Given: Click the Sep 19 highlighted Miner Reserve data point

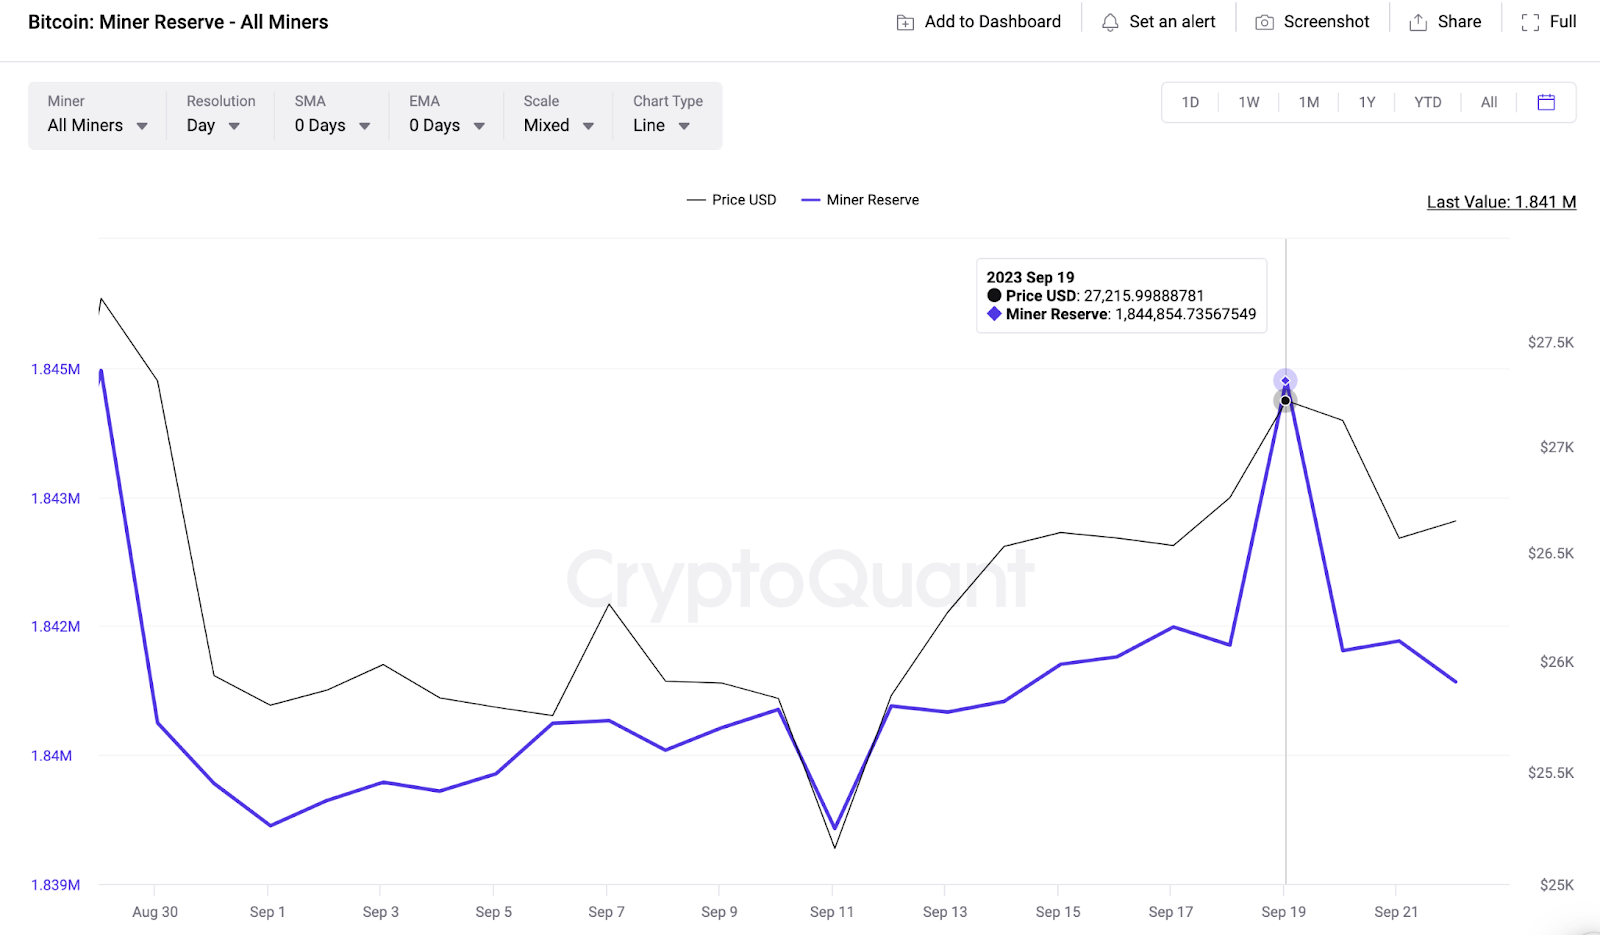Looking at the screenshot, I should click(1285, 381).
